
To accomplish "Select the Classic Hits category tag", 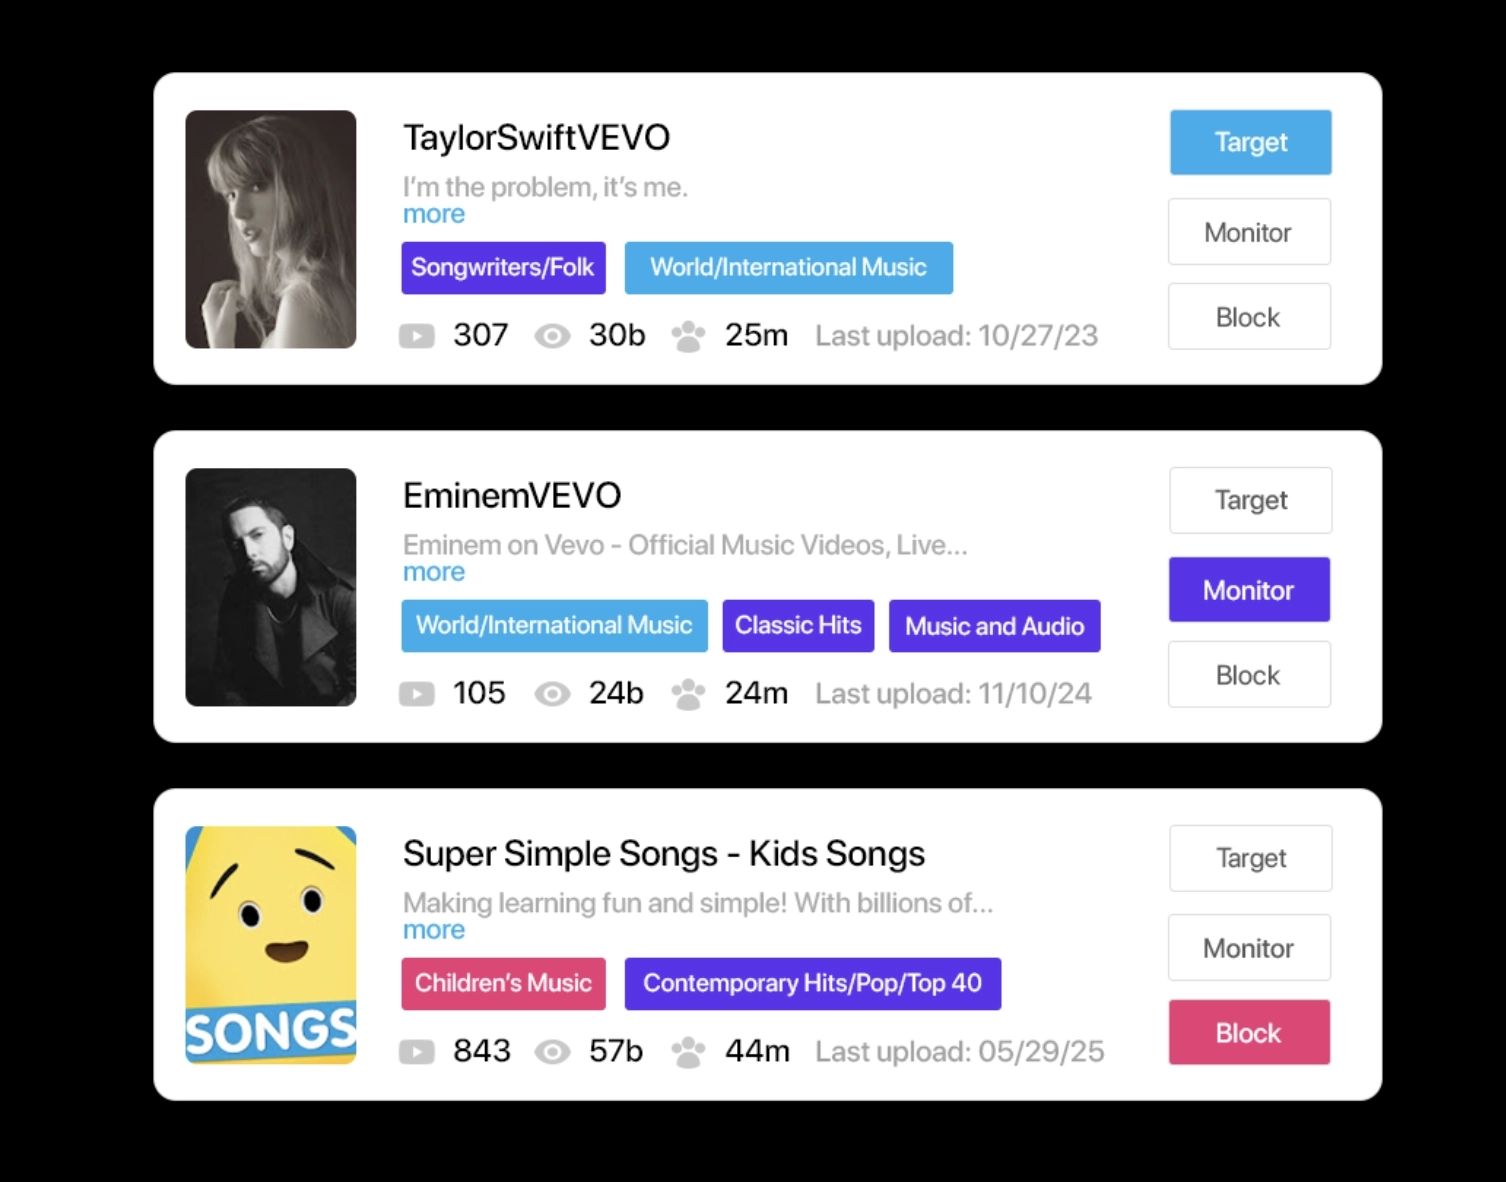I will click(798, 626).
